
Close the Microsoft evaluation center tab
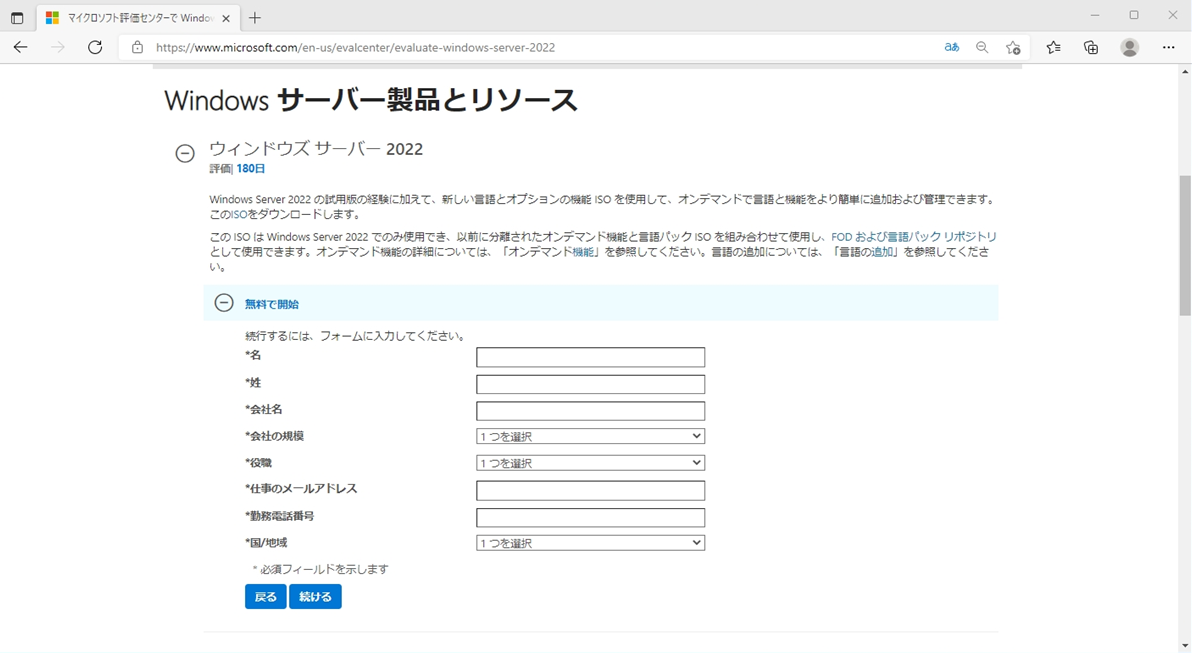click(226, 18)
